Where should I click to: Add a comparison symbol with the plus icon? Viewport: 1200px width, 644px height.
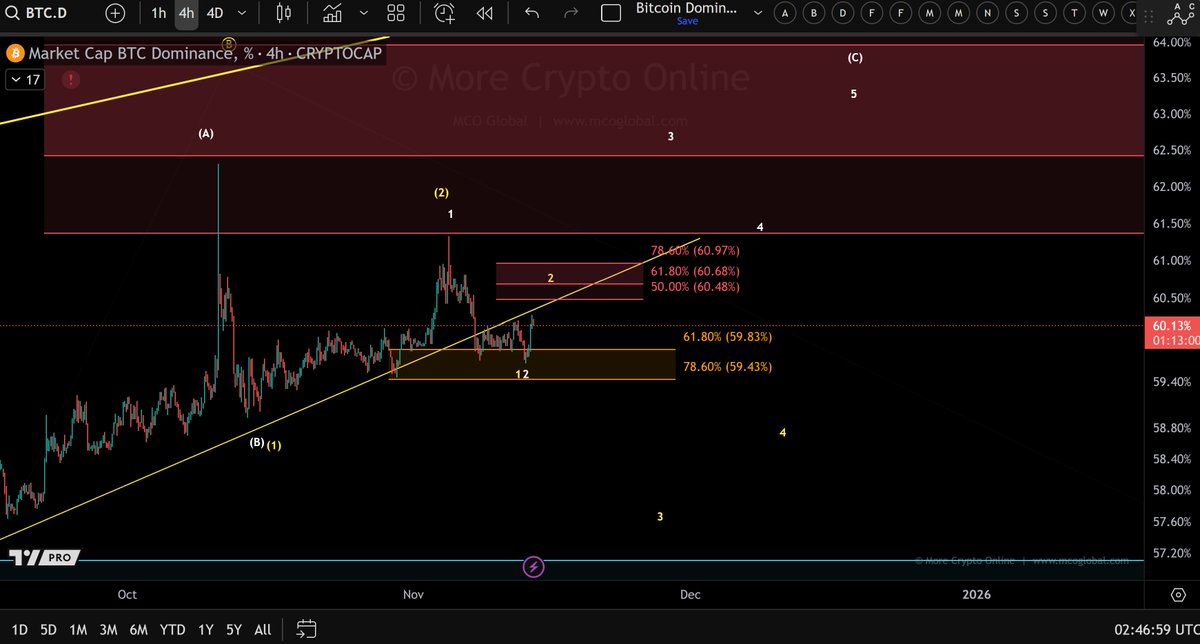tap(116, 14)
